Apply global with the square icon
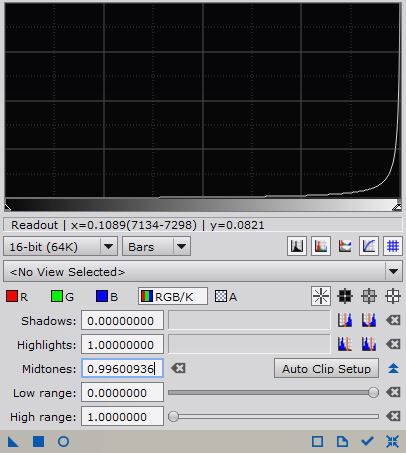This screenshot has height=453, width=406. (38, 442)
